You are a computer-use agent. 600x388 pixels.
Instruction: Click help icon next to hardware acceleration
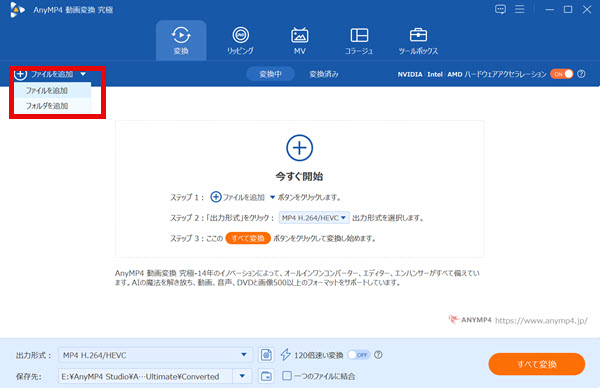pos(581,74)
